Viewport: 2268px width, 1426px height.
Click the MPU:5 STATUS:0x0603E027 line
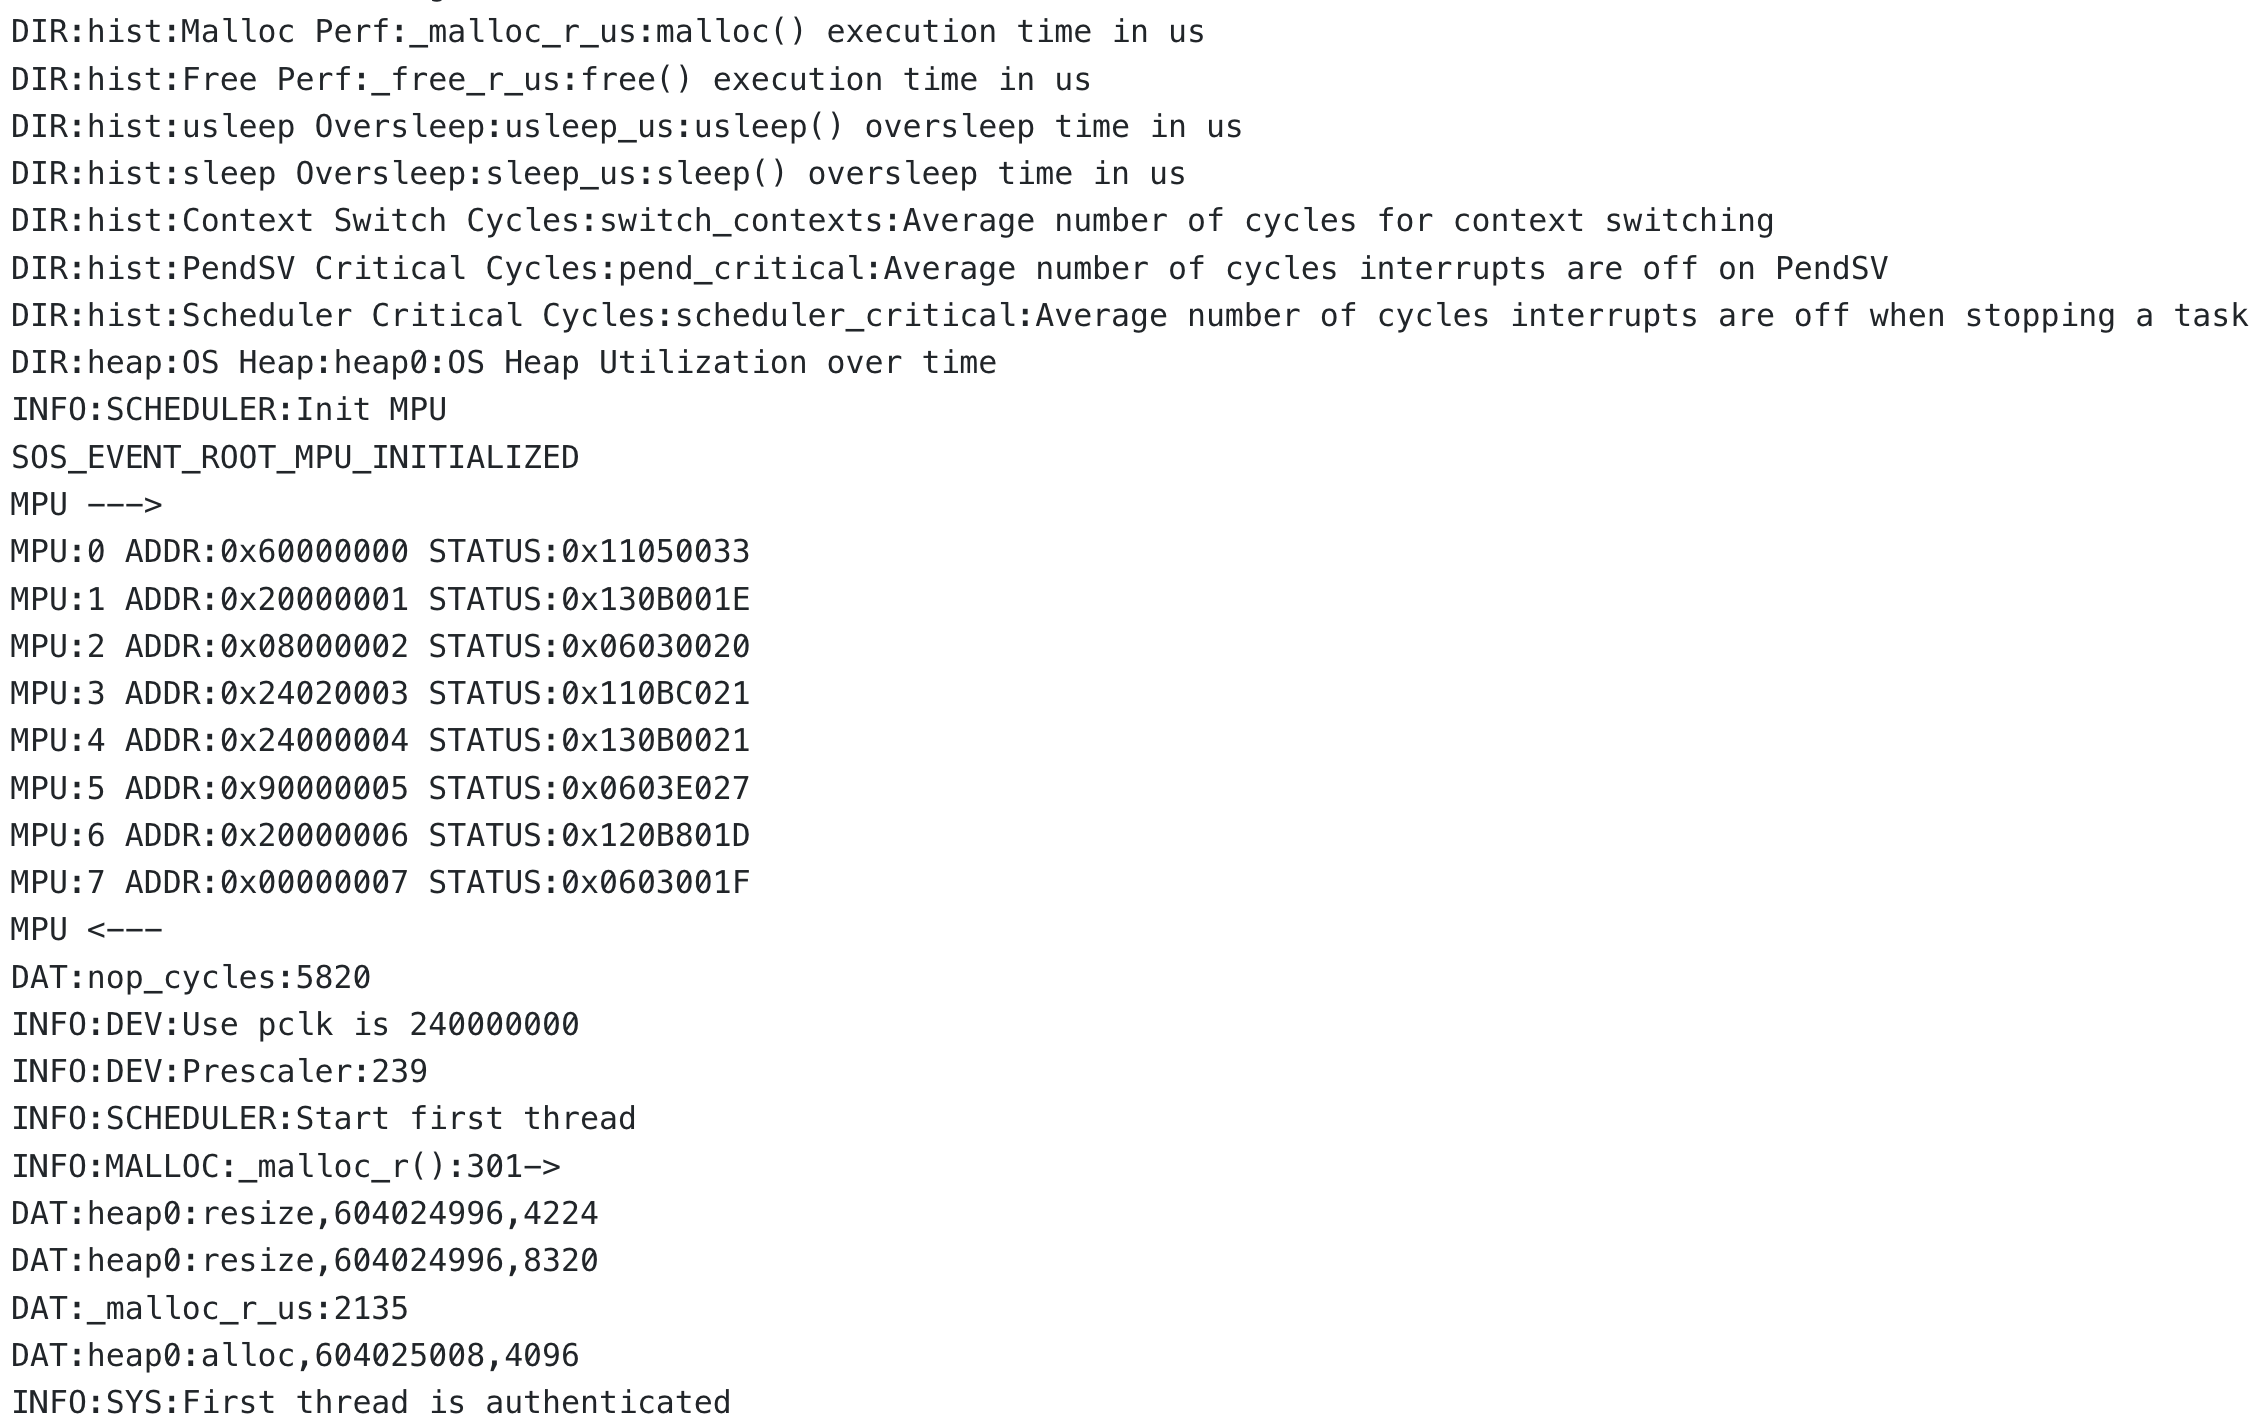coord(380,789)
